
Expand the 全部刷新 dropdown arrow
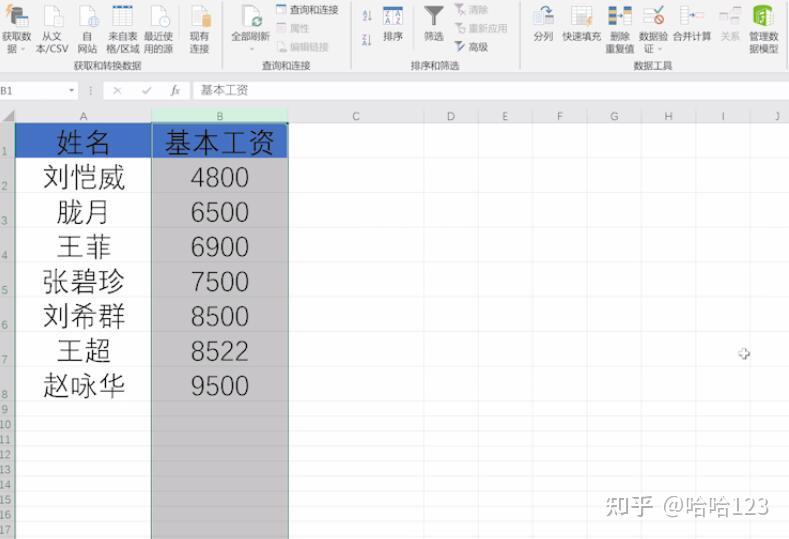[251, 49]
